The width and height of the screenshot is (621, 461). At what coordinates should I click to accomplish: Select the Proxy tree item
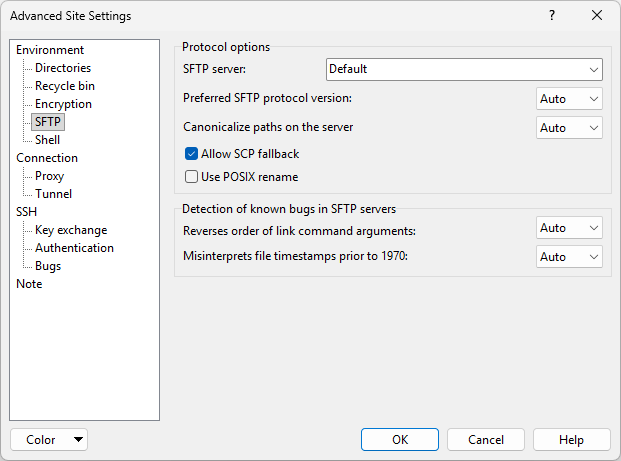tap(49, 176)
